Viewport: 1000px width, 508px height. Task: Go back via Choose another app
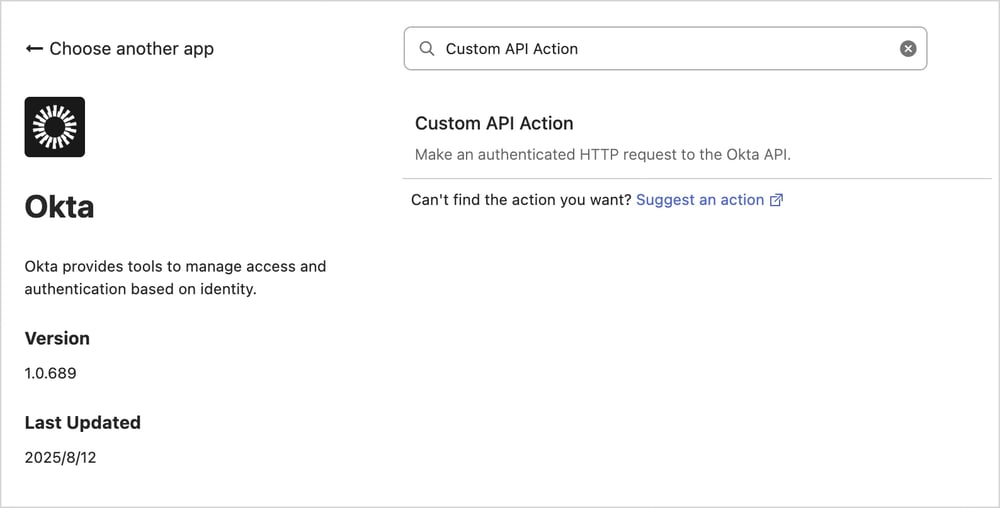tap(119, 49)
